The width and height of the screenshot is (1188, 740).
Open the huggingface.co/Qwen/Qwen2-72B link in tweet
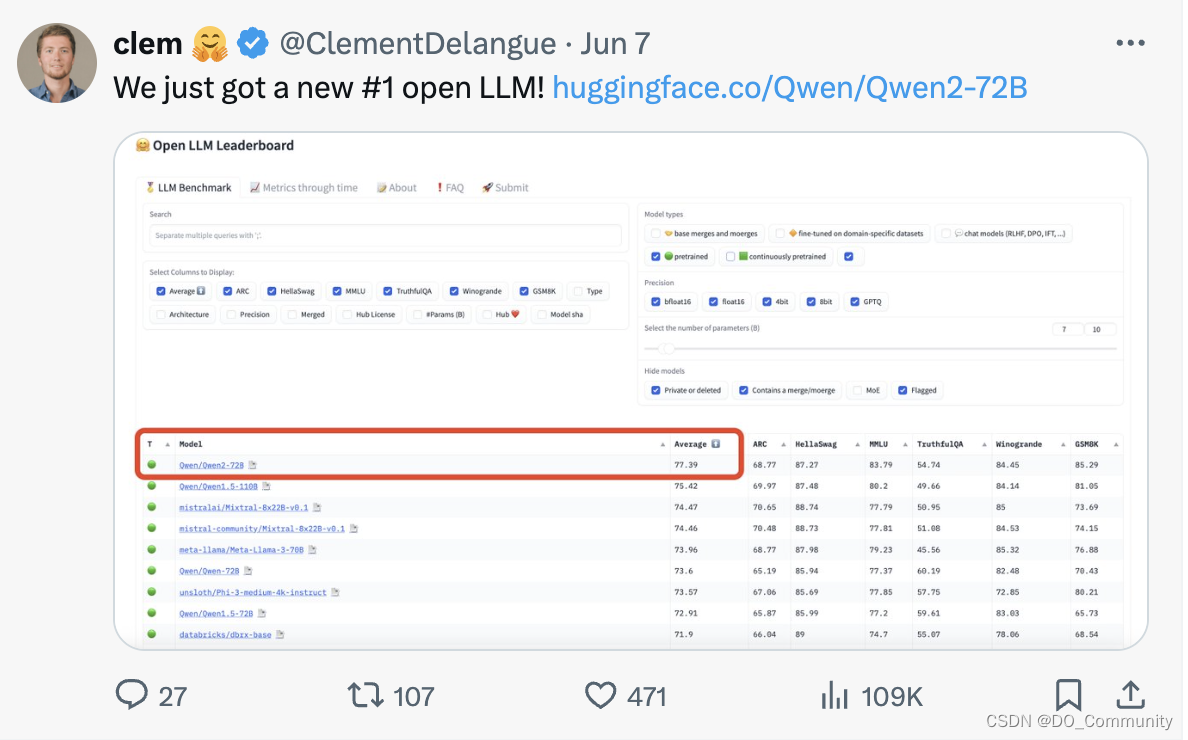[x=789, y=88]
